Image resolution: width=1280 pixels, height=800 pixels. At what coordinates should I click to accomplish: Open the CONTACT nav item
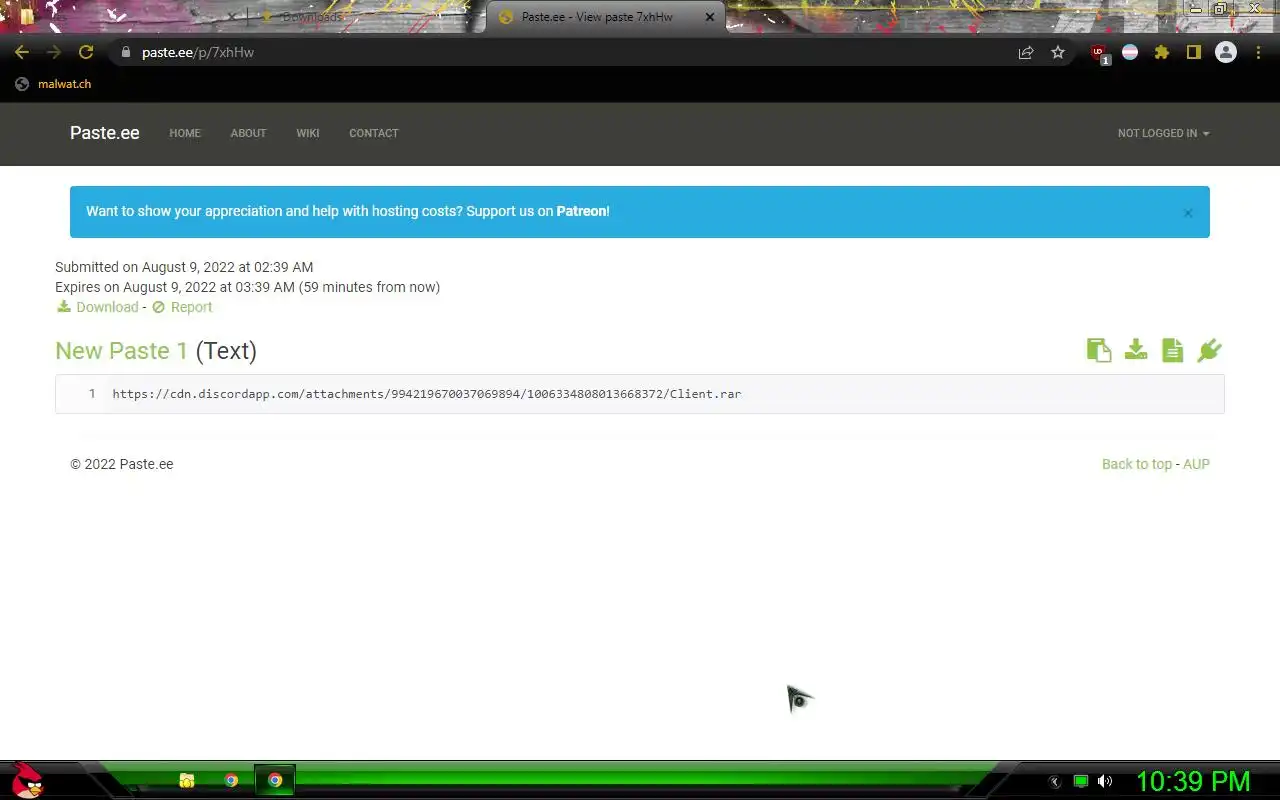point(374,133)
